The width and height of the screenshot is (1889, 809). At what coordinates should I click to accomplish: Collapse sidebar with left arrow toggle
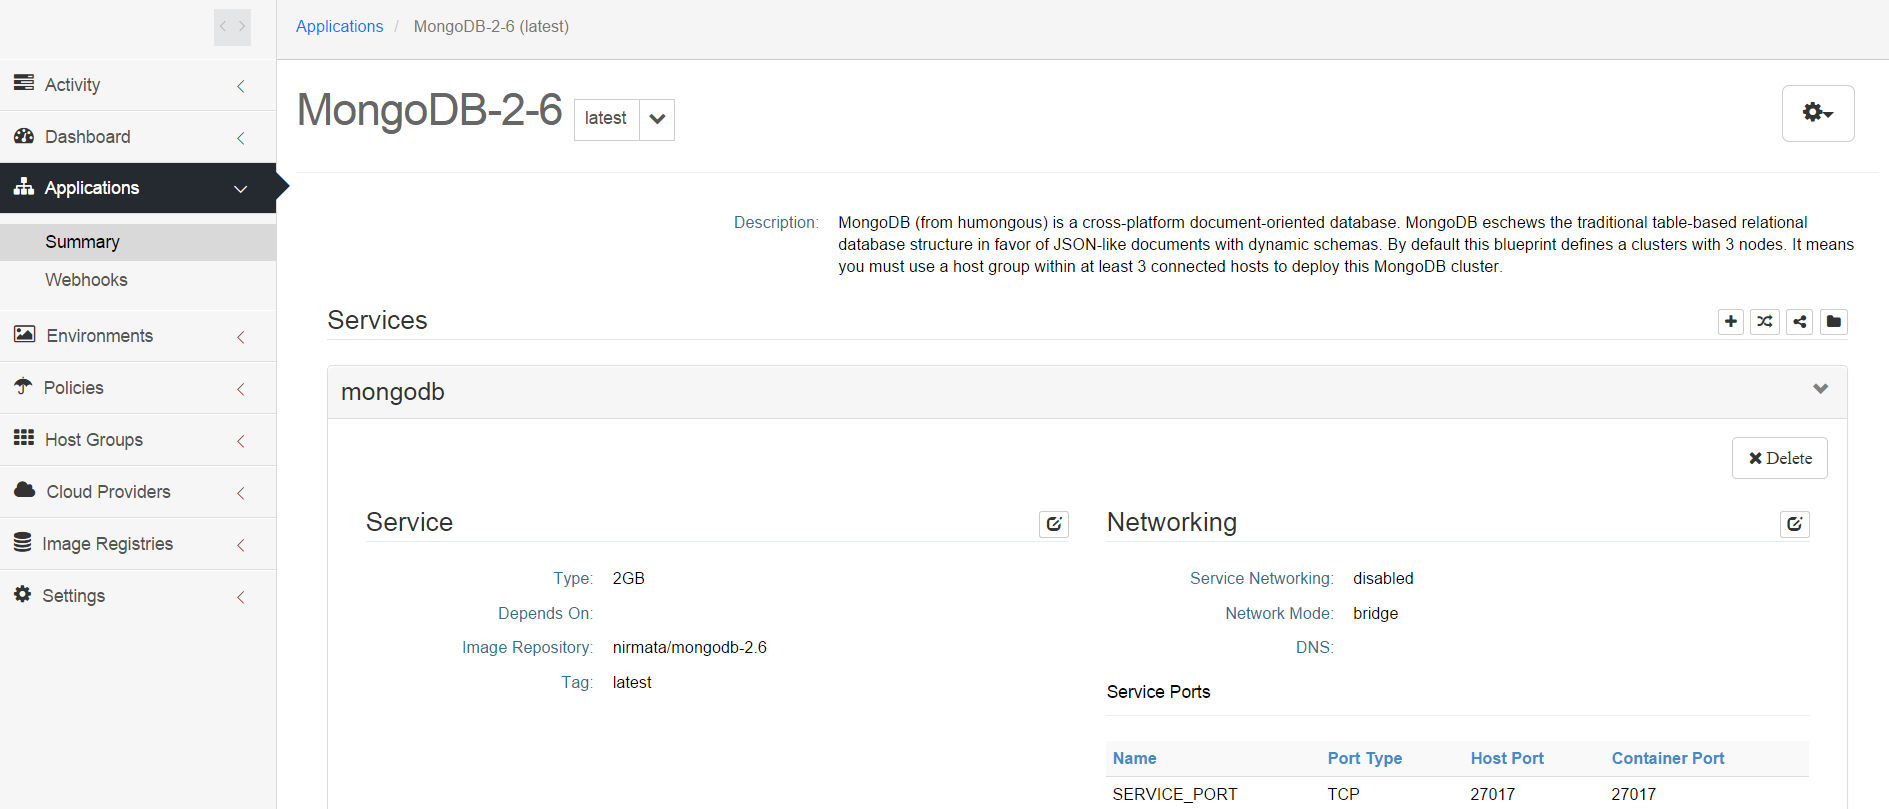tap(223, 27)
